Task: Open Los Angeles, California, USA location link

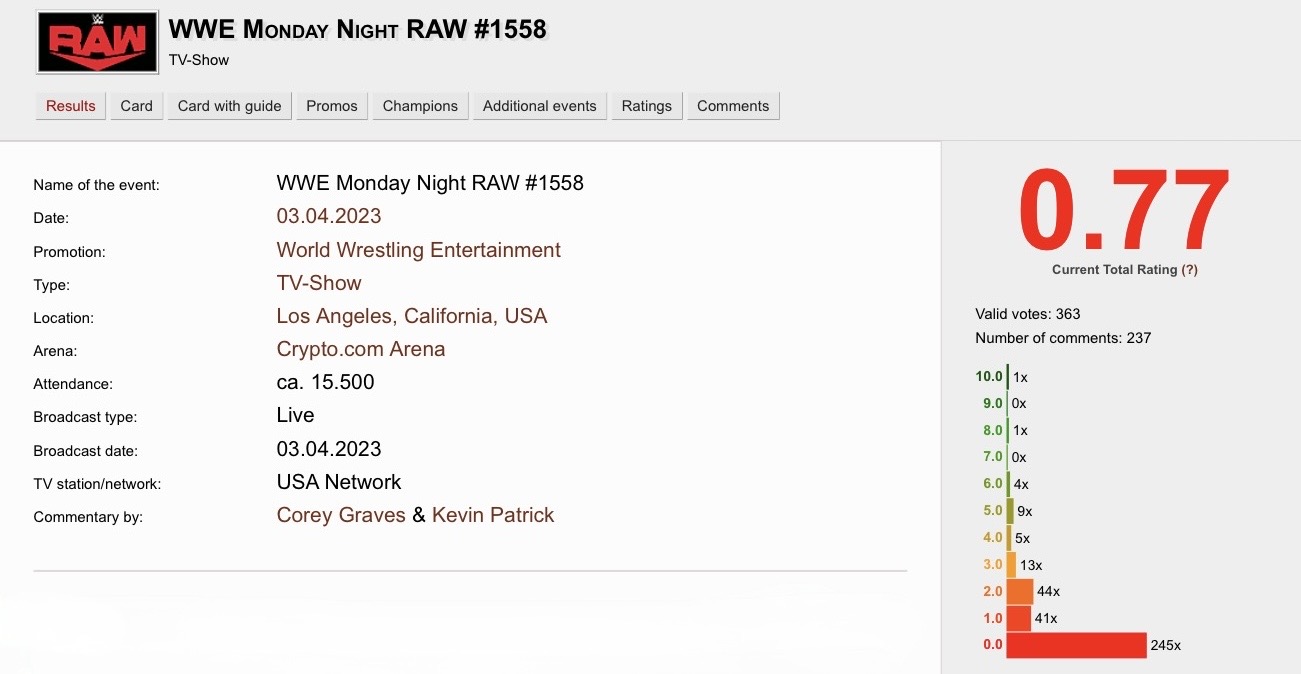Action: point(412,316)
